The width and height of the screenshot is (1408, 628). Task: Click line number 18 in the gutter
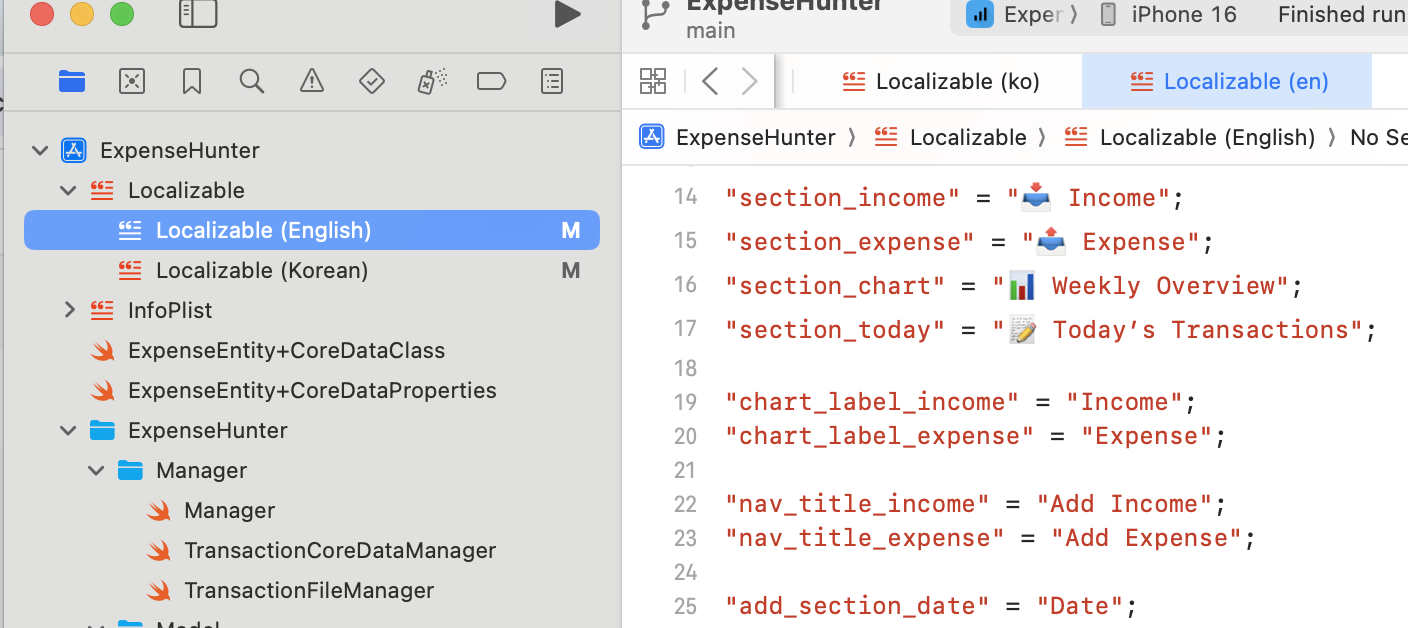coord(685,368)
